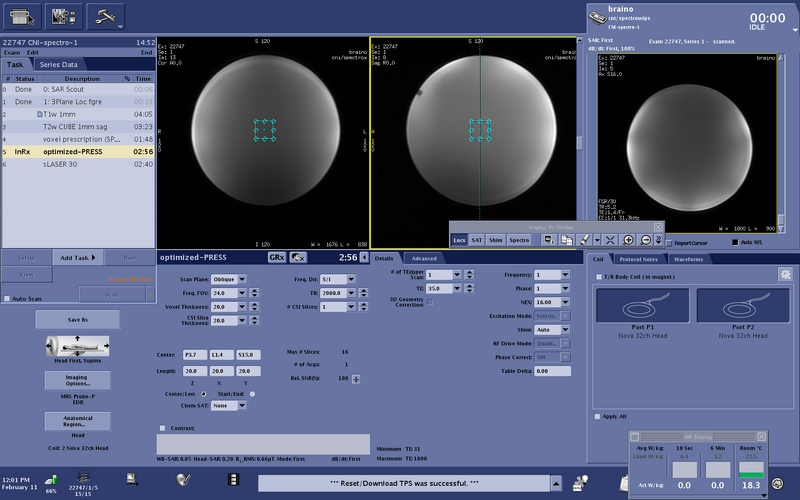Switch to the Advanced tab
The width and height of the screenshot is (800, 500).
coord(423,259)
